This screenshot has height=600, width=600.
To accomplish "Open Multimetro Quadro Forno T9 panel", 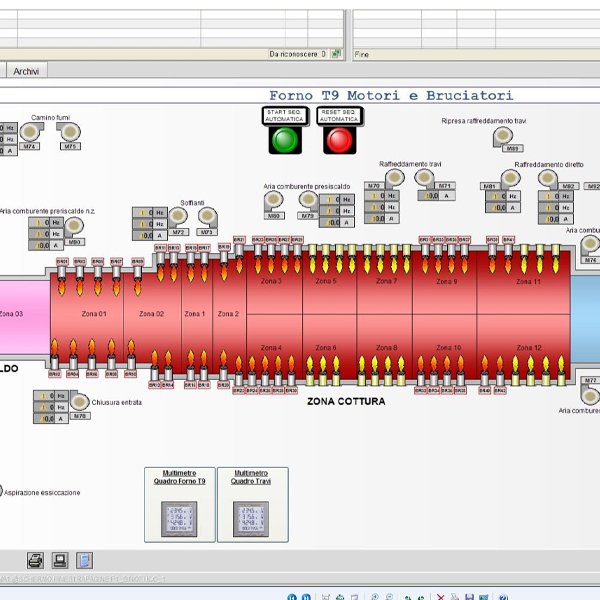I will (178, 504).
